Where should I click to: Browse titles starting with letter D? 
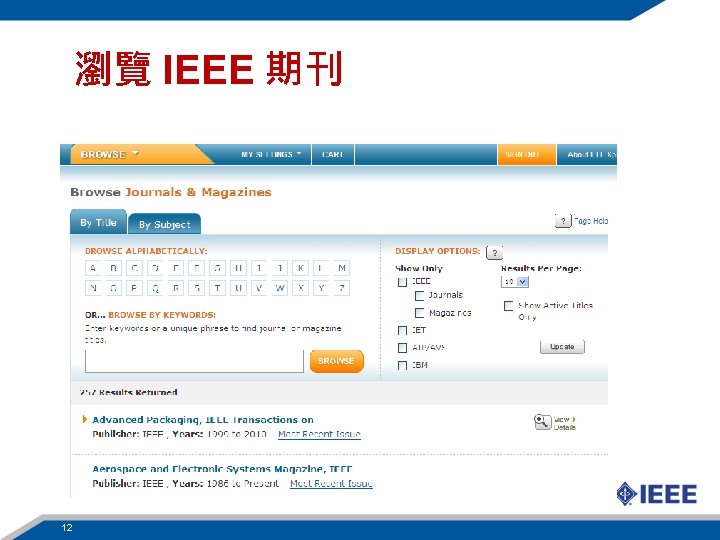tap(155, 268)
